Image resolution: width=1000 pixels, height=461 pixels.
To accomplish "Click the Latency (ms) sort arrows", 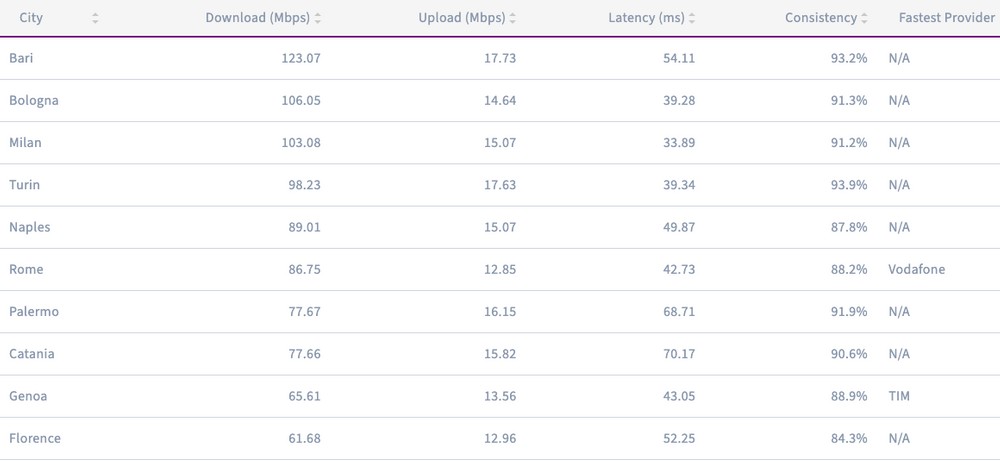I will 692,18.
